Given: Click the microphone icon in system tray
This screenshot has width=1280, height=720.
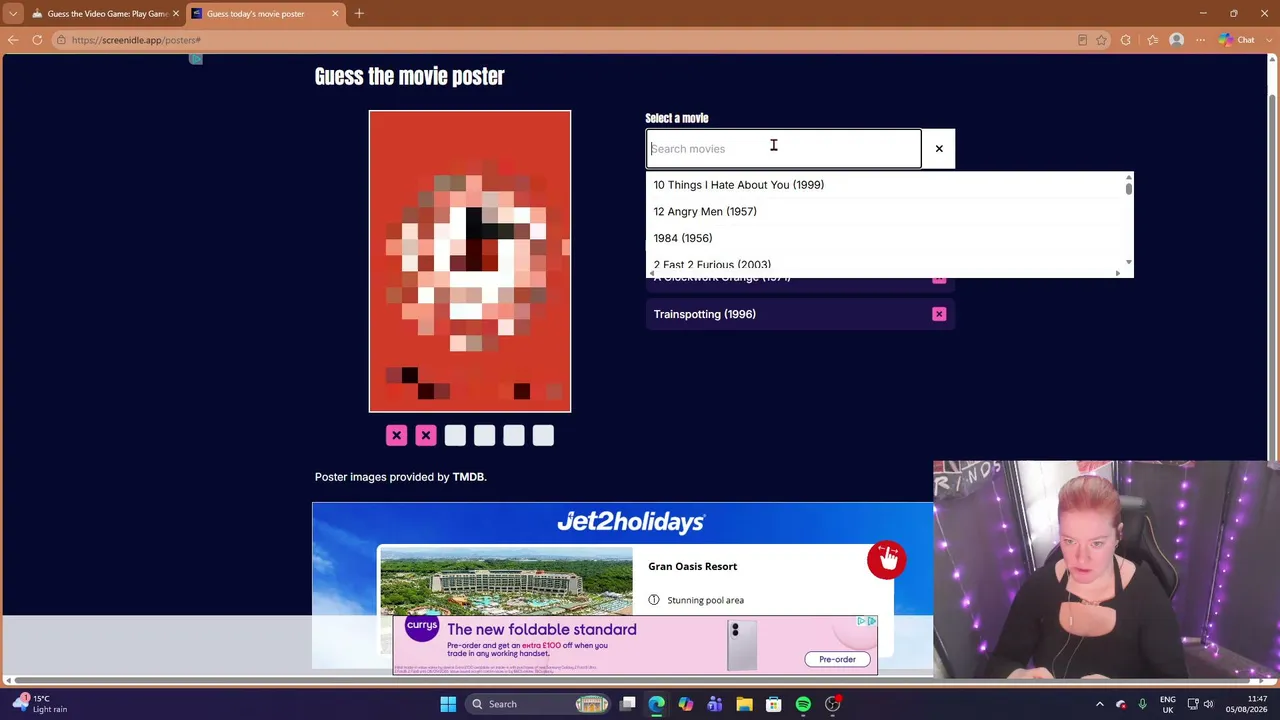Looking at the screenshot, I should (x=1142, y=704).
